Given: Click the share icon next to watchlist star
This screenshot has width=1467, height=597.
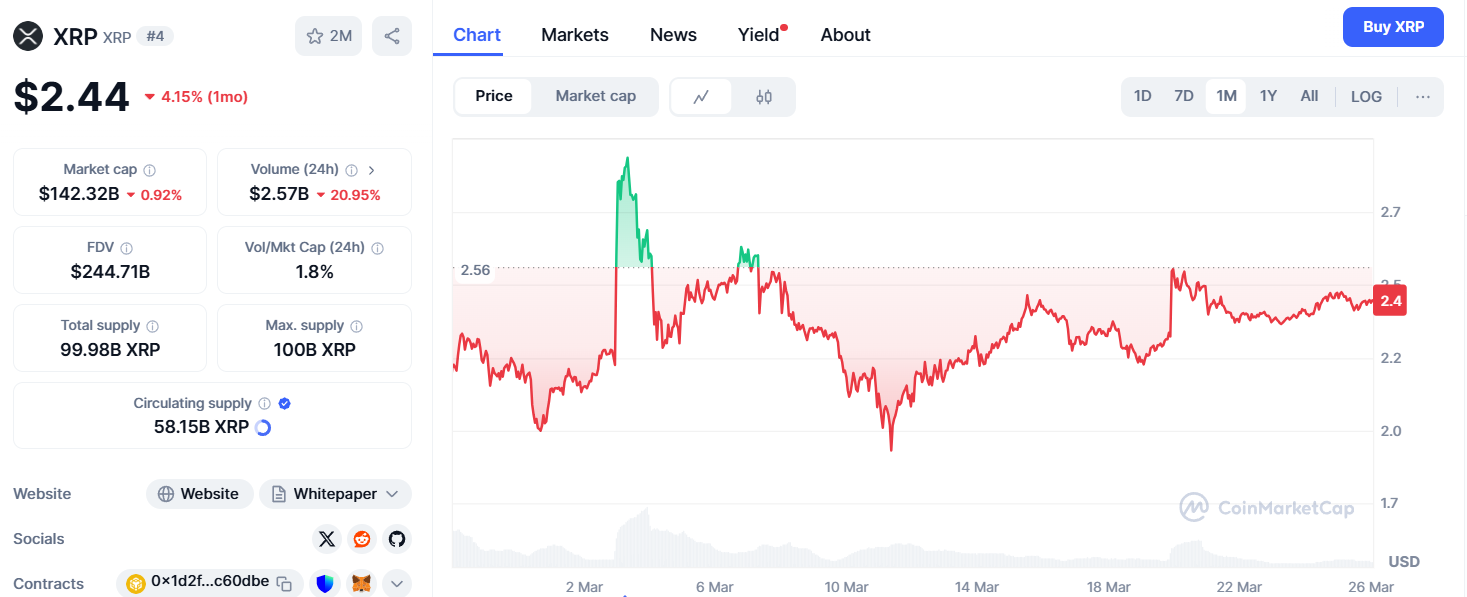Looking at the screenshot, I should (x=392, y=36).
